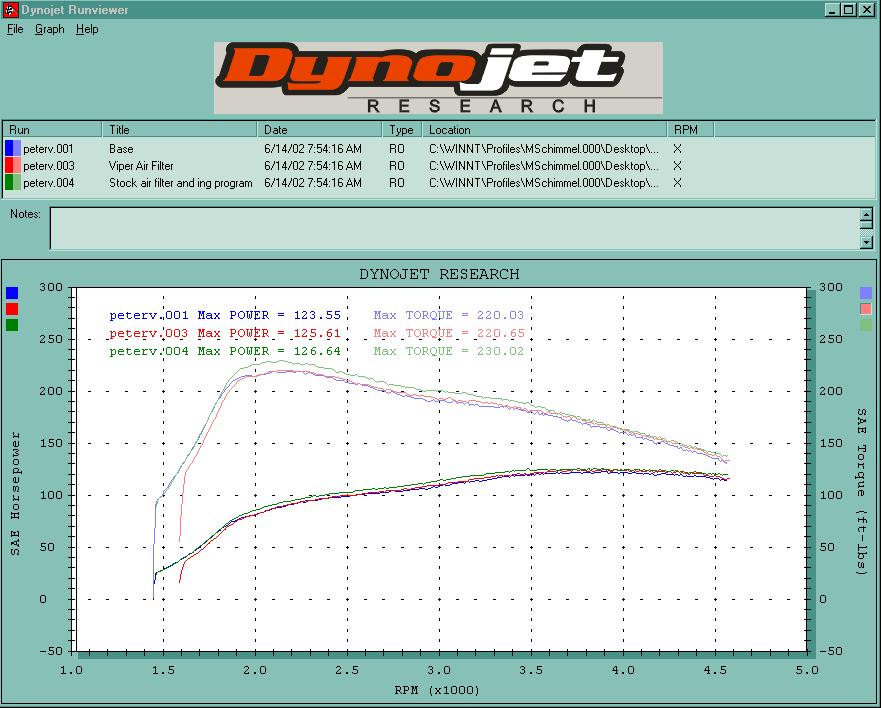Click the peterv.004 row type 'RO' cell
The image size is (881, 708).
point(397,183)
